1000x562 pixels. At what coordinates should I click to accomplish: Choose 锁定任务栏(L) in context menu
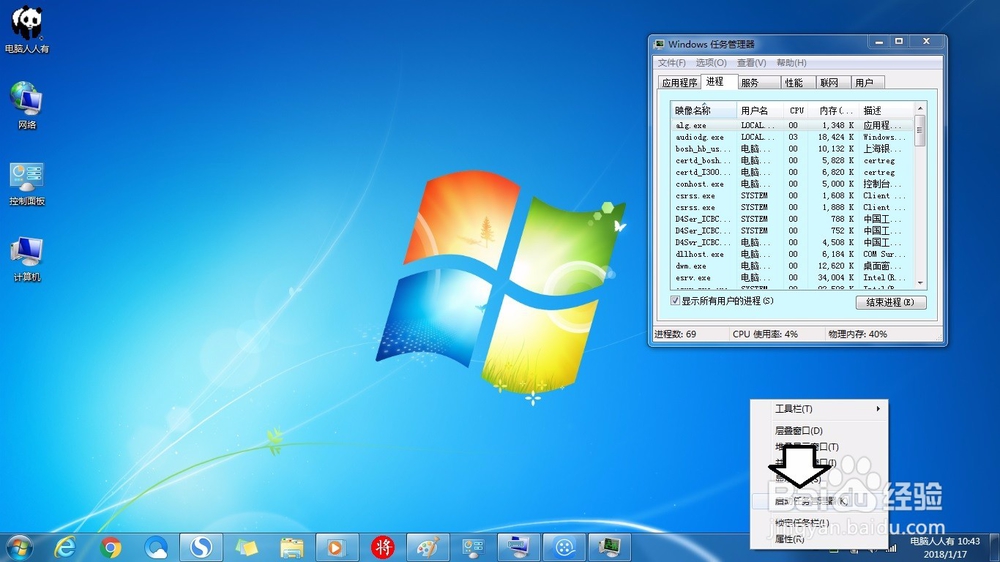click(x=820, y=522)
